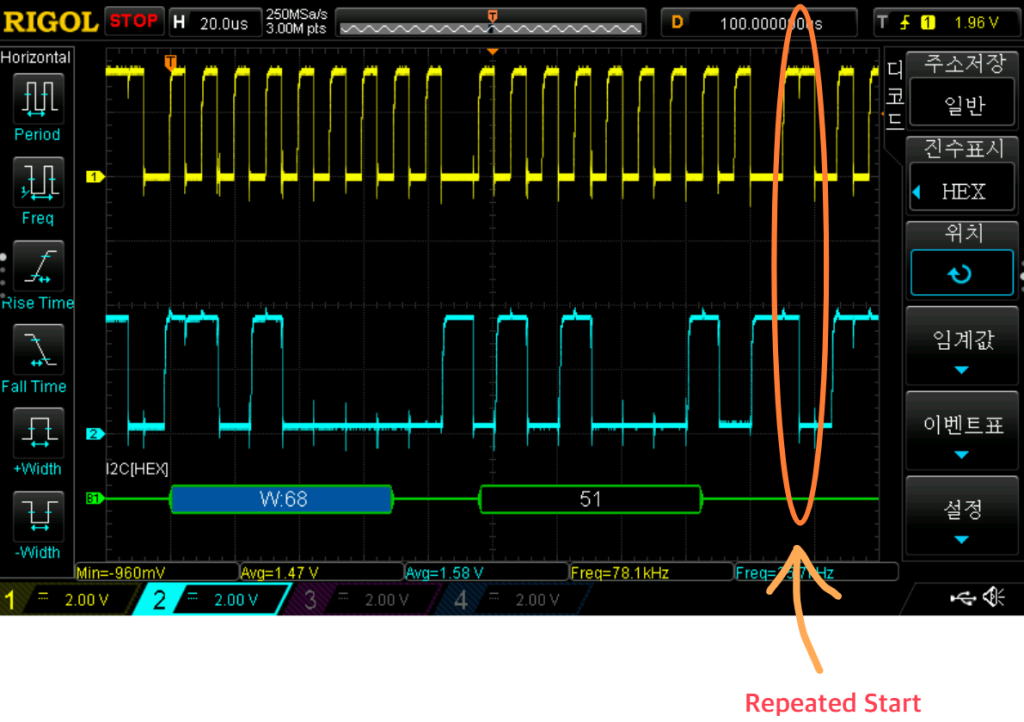
Task: Click the channel 2 ground level marker
Action: click(x=95, y=433)
